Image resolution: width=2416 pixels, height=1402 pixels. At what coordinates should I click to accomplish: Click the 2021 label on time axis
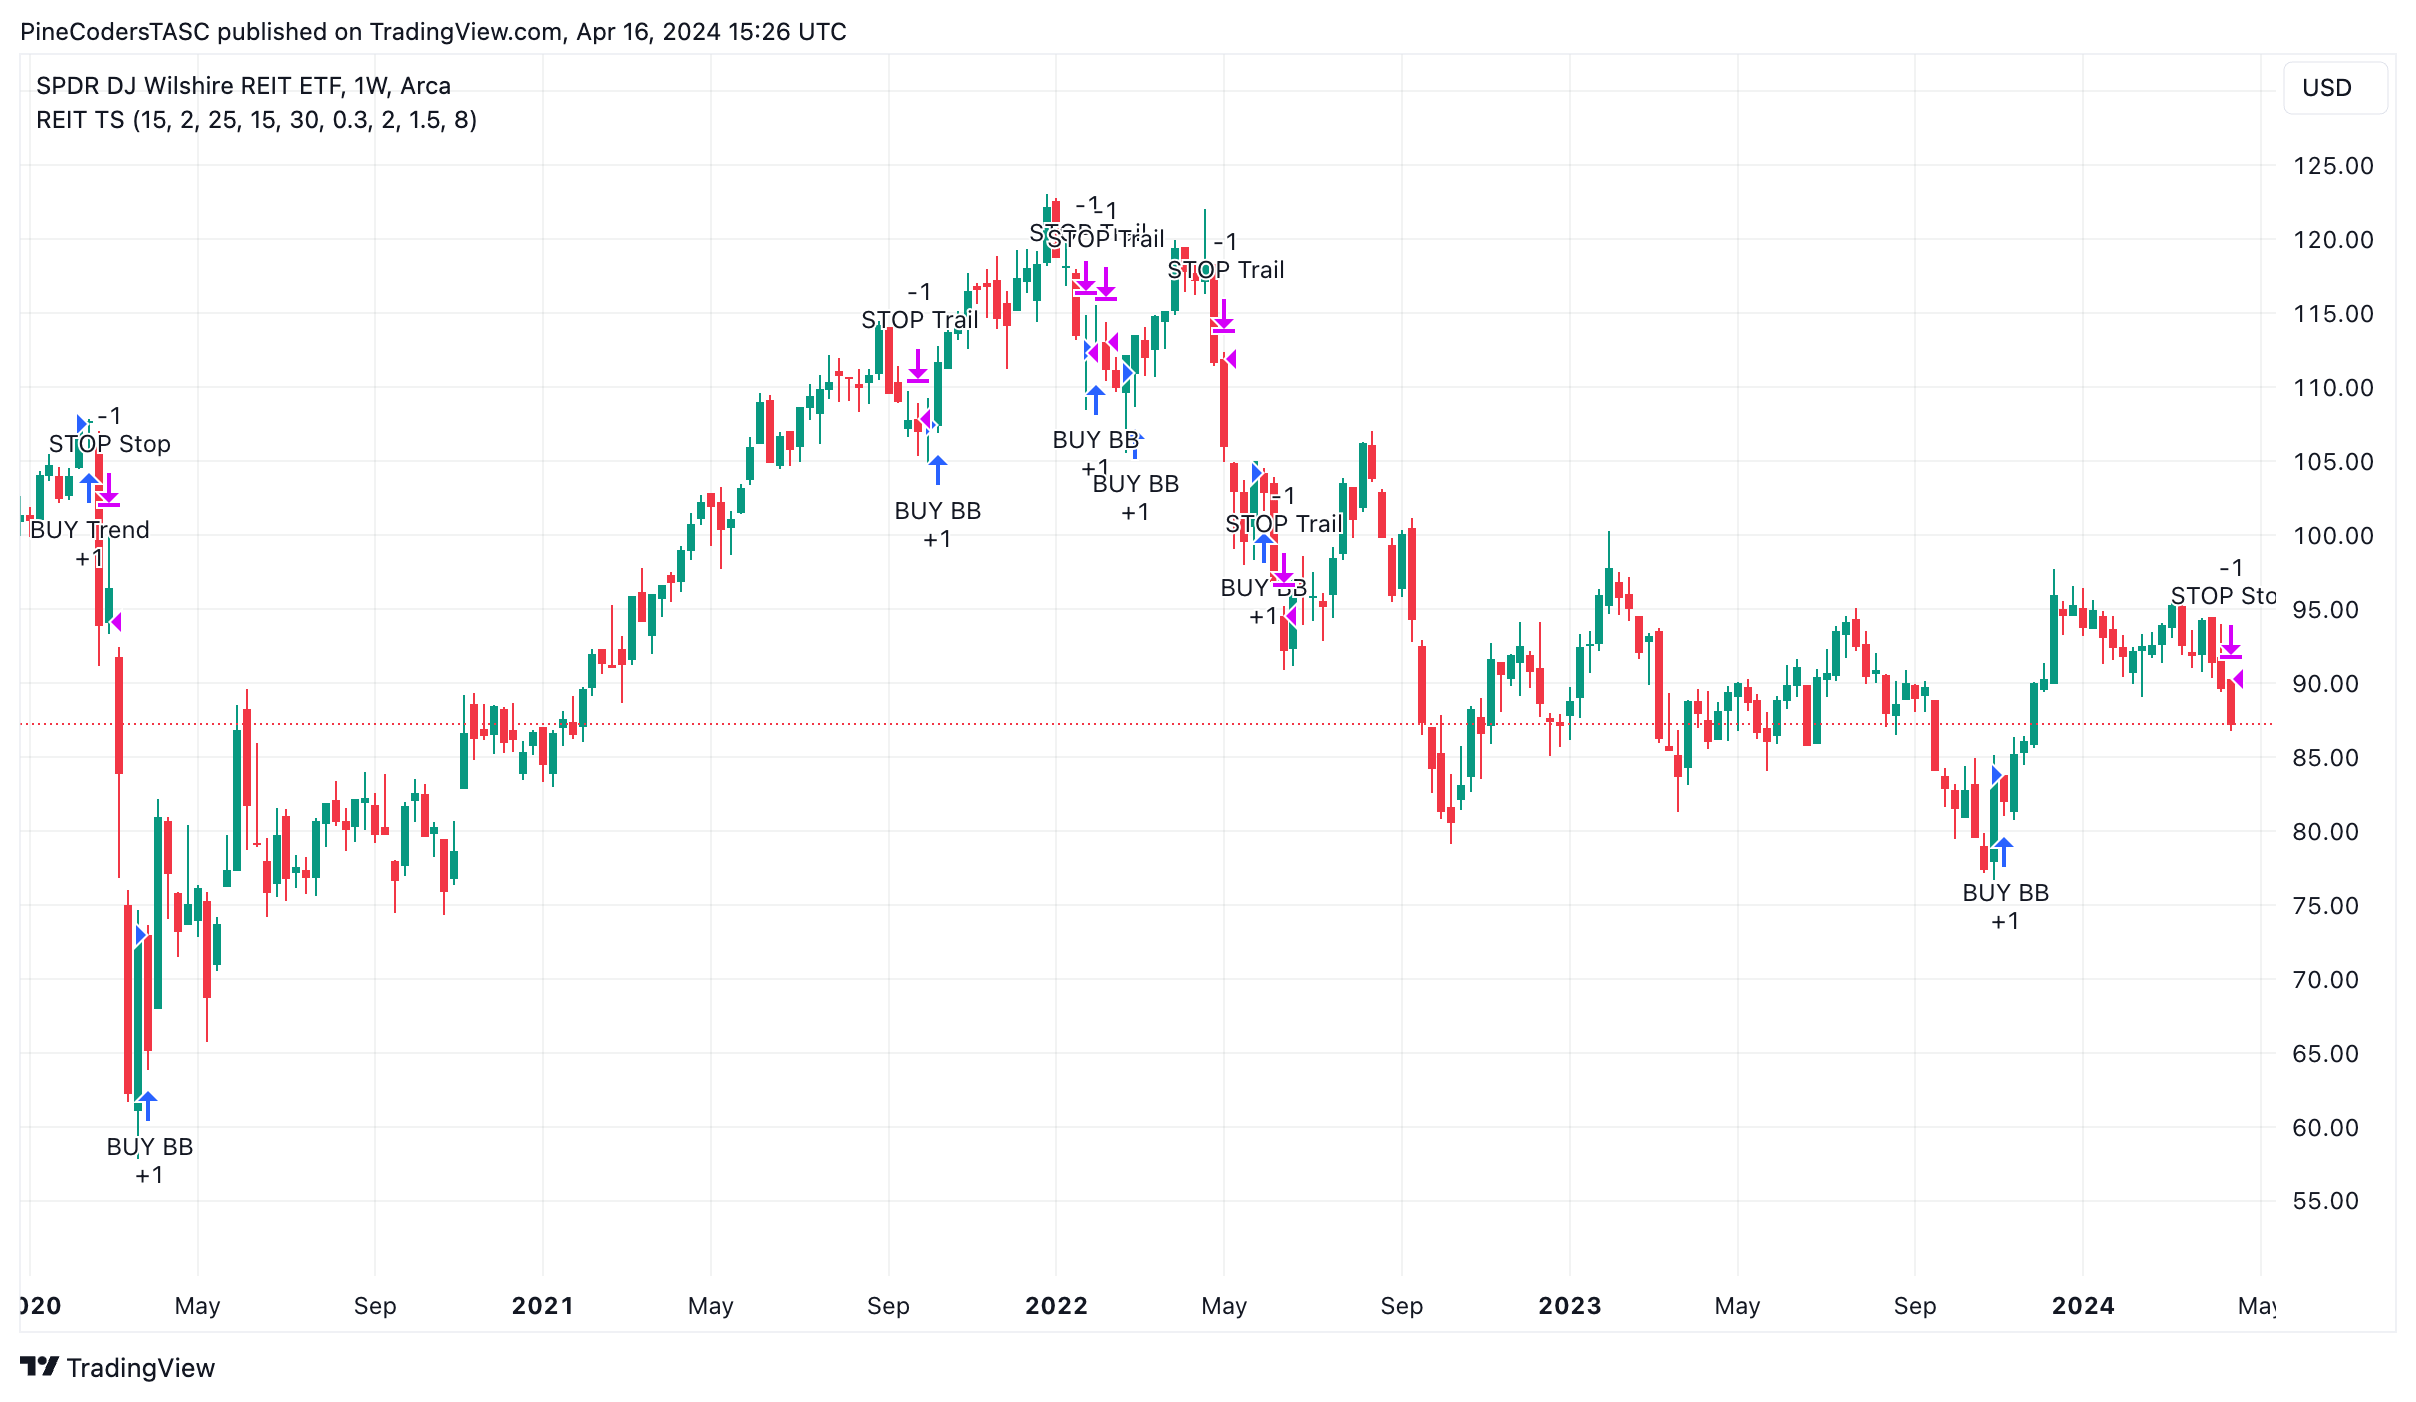pyautogui.click(x=542, y=1306)
